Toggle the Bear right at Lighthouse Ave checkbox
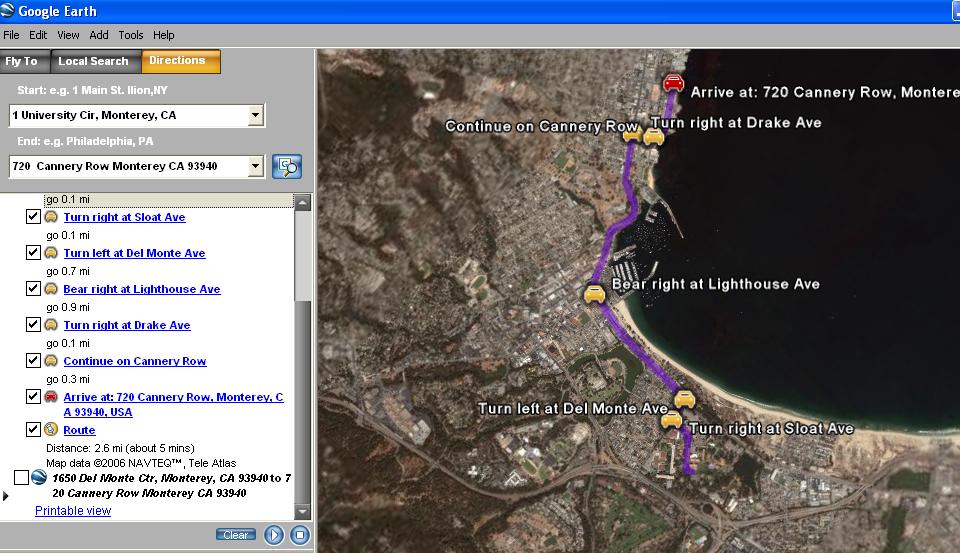This screenshot has height=553, width=960. tap(33, 289)
